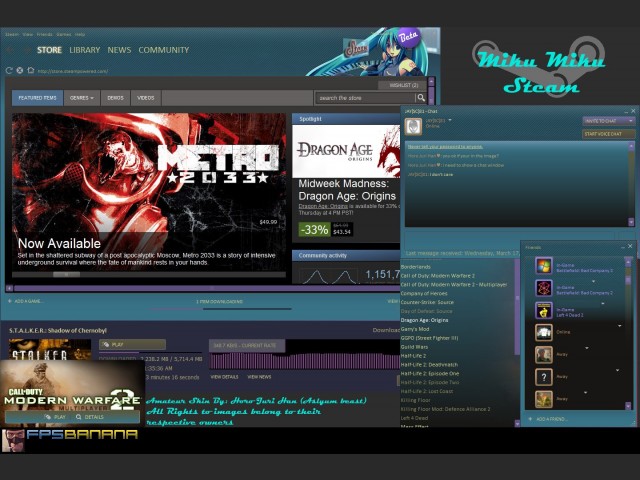Select Counter-Strike: Source in games list
The width and height of the screenshot is (640, 480).
427,302
